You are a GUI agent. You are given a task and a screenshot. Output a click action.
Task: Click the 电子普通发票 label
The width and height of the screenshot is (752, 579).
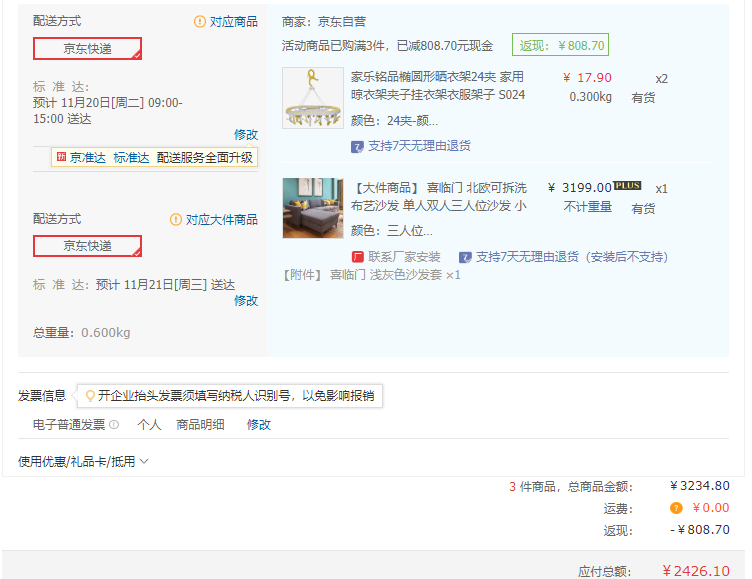69,425
